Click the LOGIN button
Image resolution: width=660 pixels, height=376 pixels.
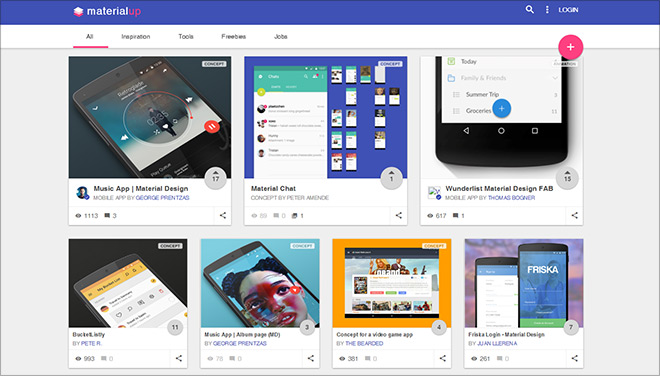point(568,10)
